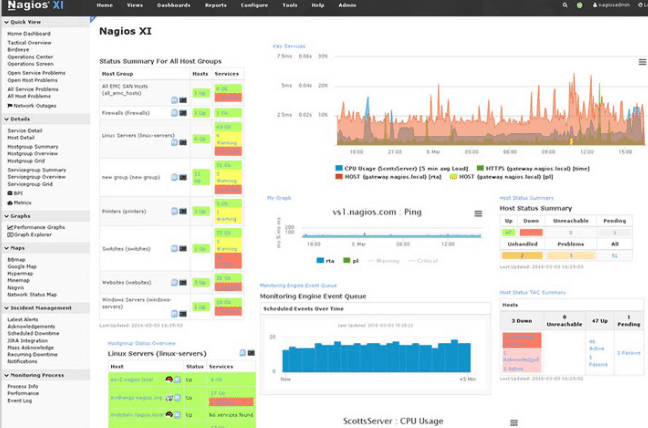Click the Network Outages flag item
The width and height of the screenshot is (648, 428).
(x=32, y=106)
